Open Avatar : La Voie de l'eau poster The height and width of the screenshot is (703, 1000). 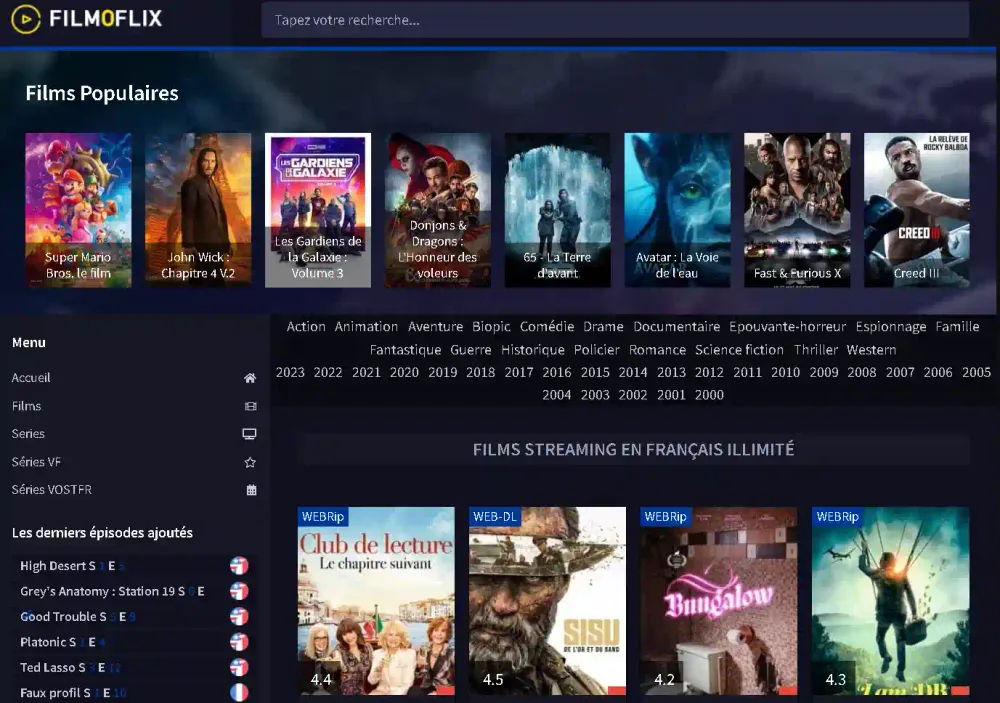click(677, 210)
